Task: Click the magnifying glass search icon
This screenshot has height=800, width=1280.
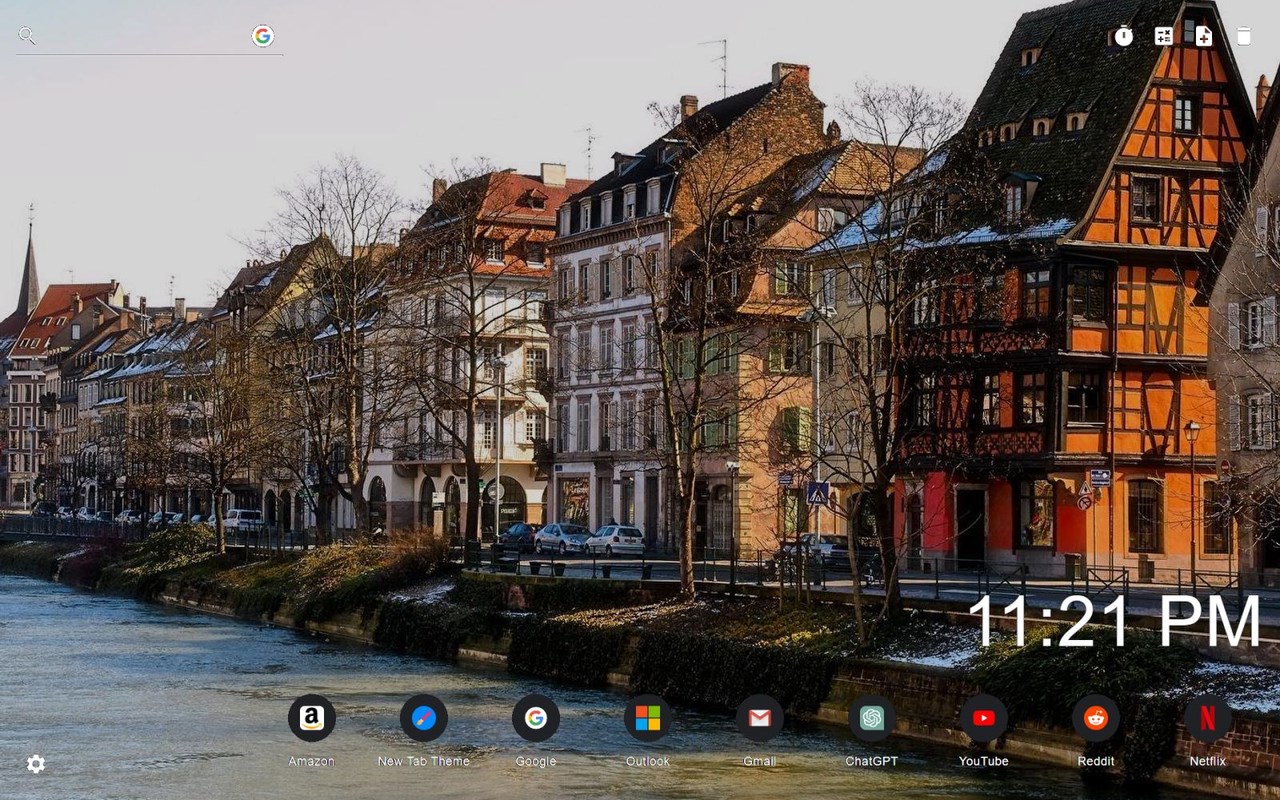Action: [27, 36]
